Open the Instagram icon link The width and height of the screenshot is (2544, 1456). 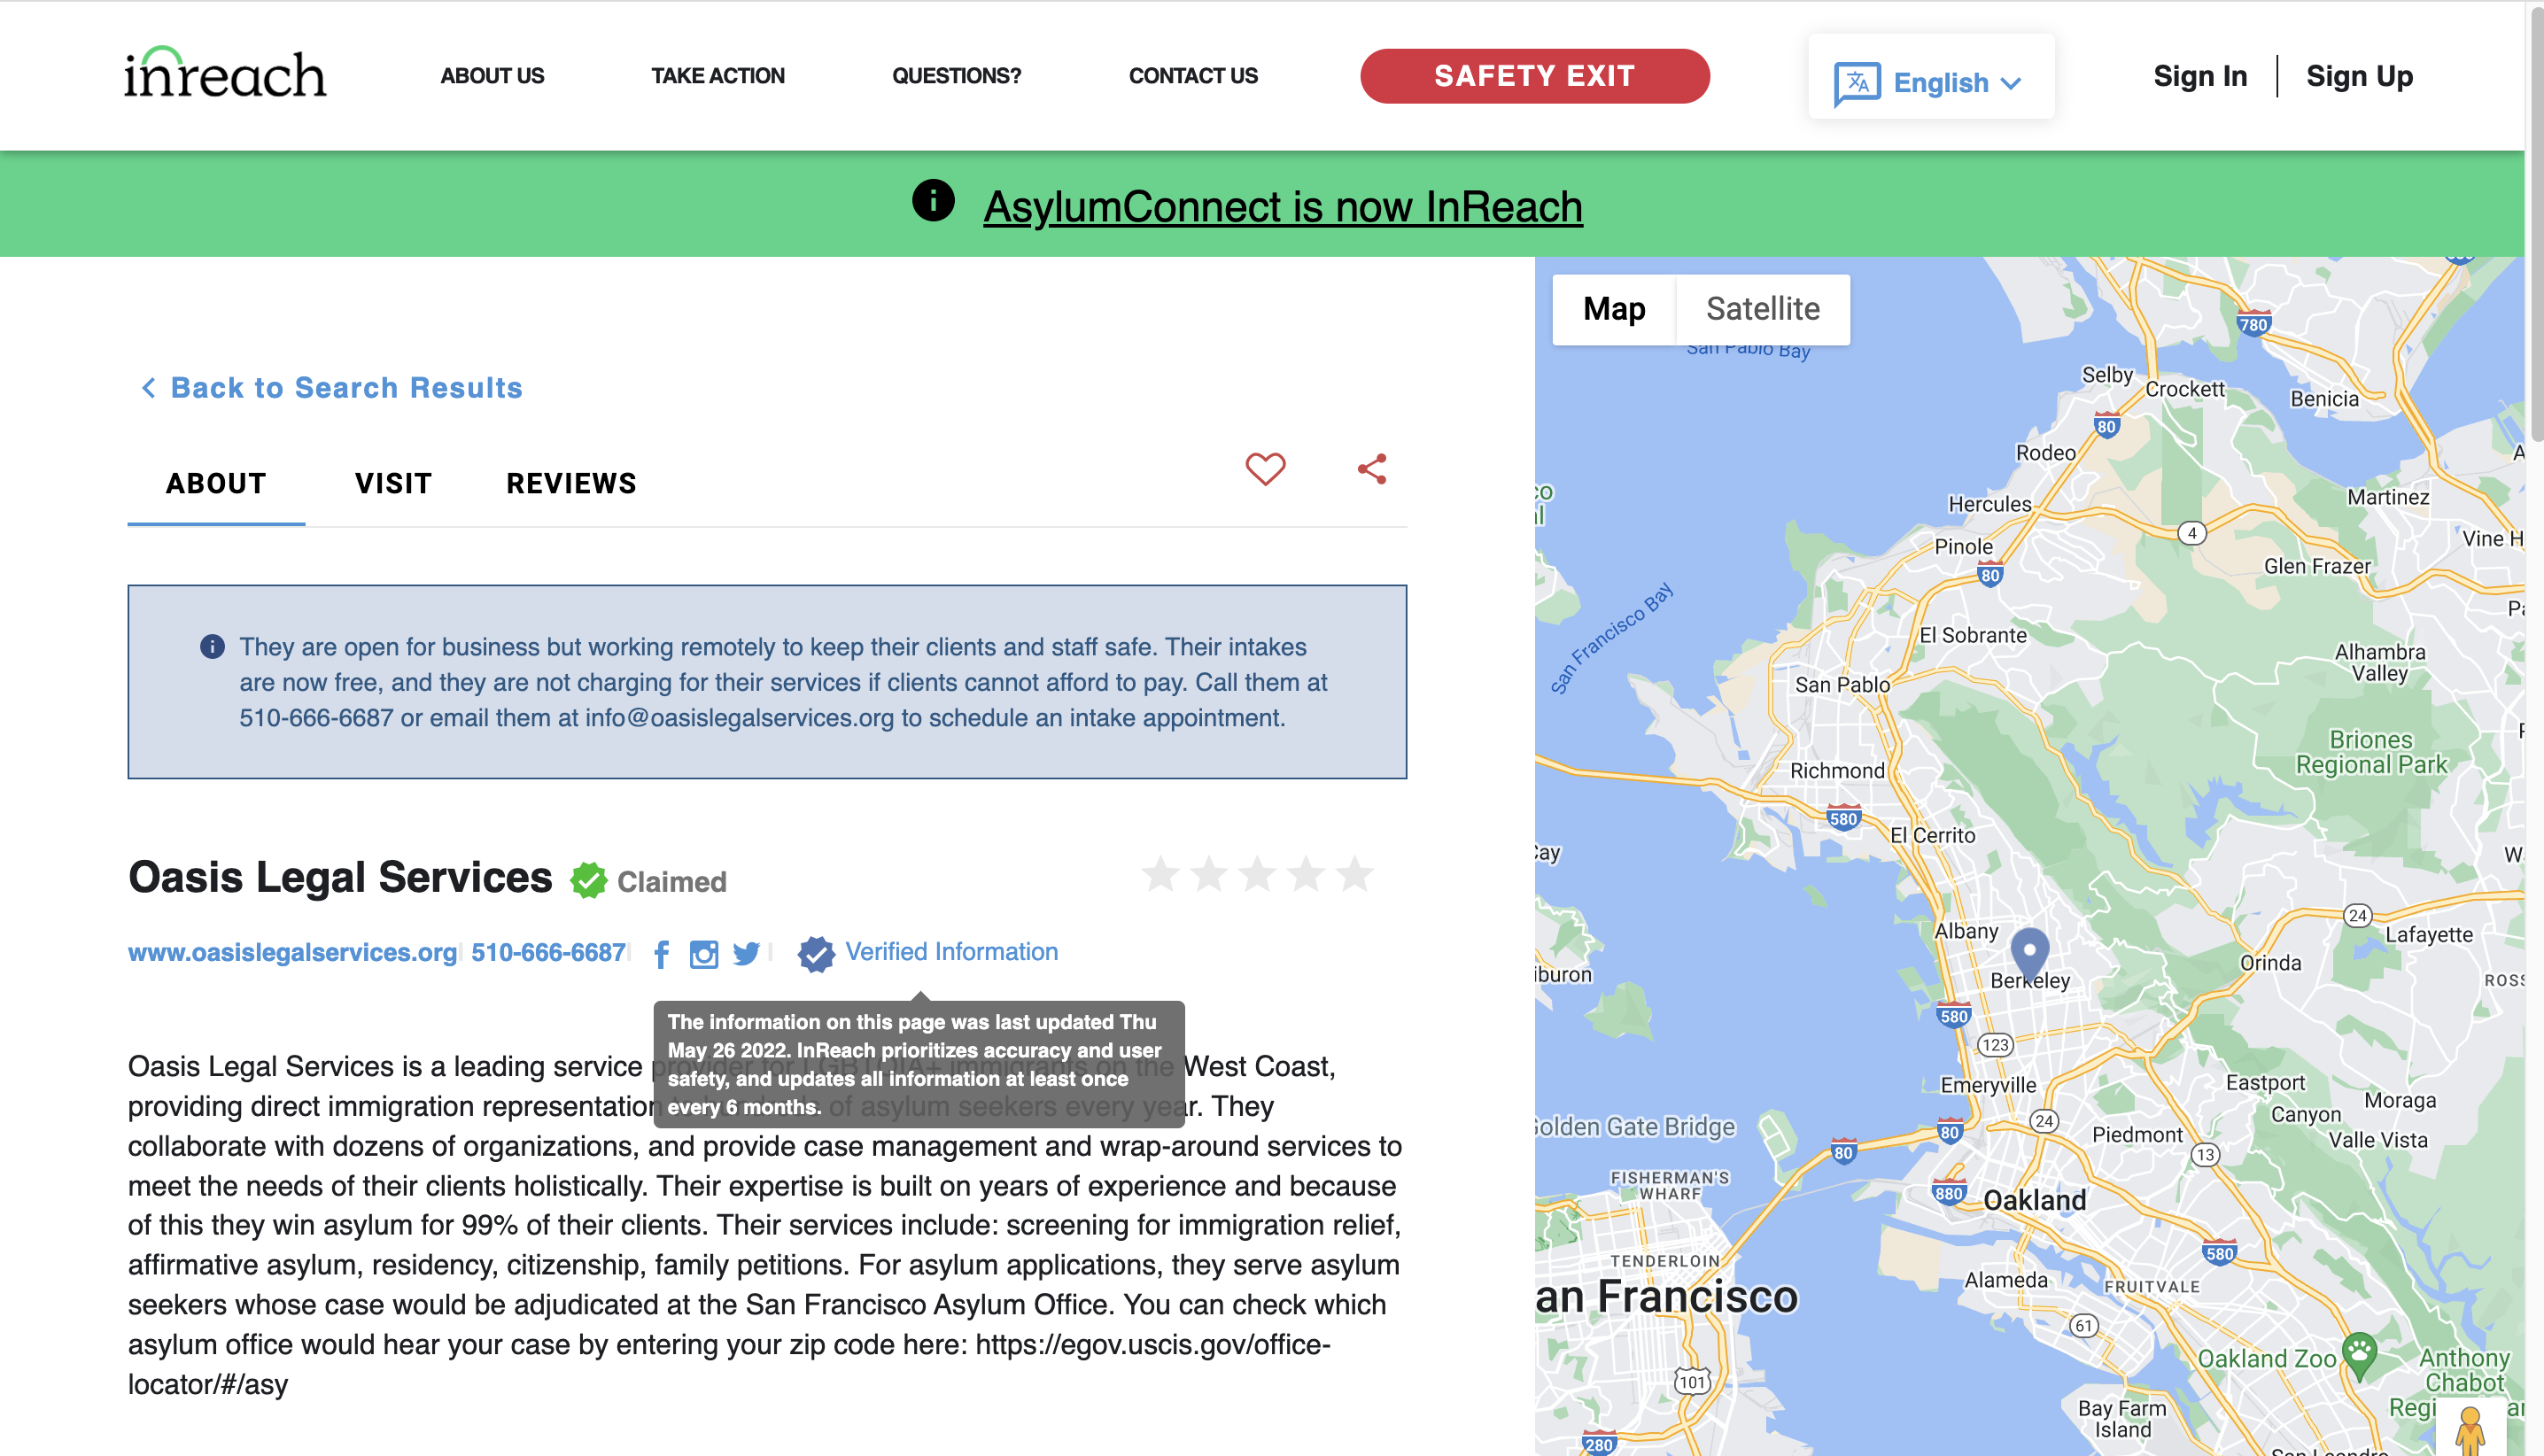[x=704, y=954]
